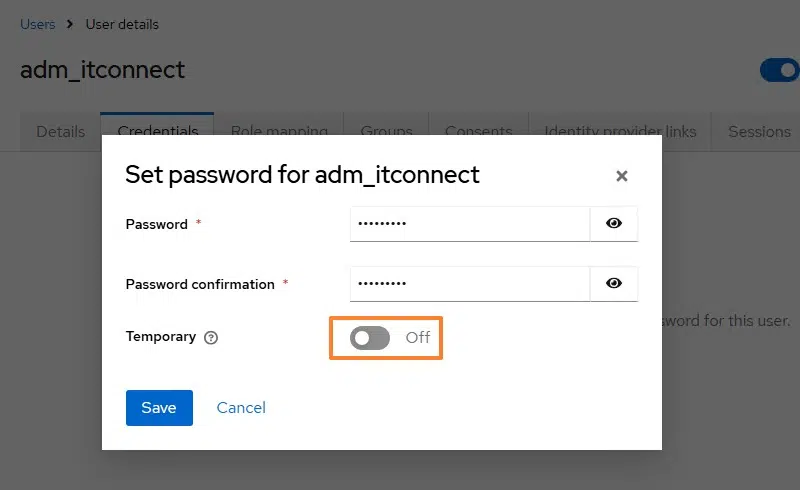Select the Groups tab
The height and width of the screenshot is (490, 800).
coord(386,130)
